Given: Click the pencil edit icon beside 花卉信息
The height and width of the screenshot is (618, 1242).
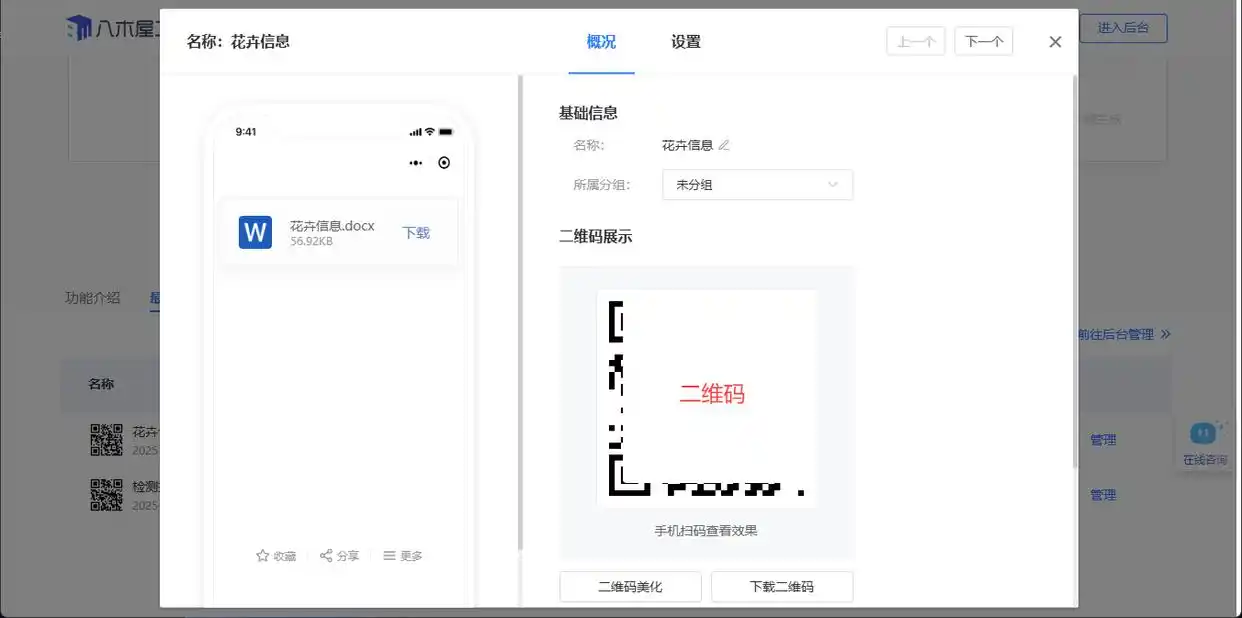Looking at the screenshot, I should (724, 145).
